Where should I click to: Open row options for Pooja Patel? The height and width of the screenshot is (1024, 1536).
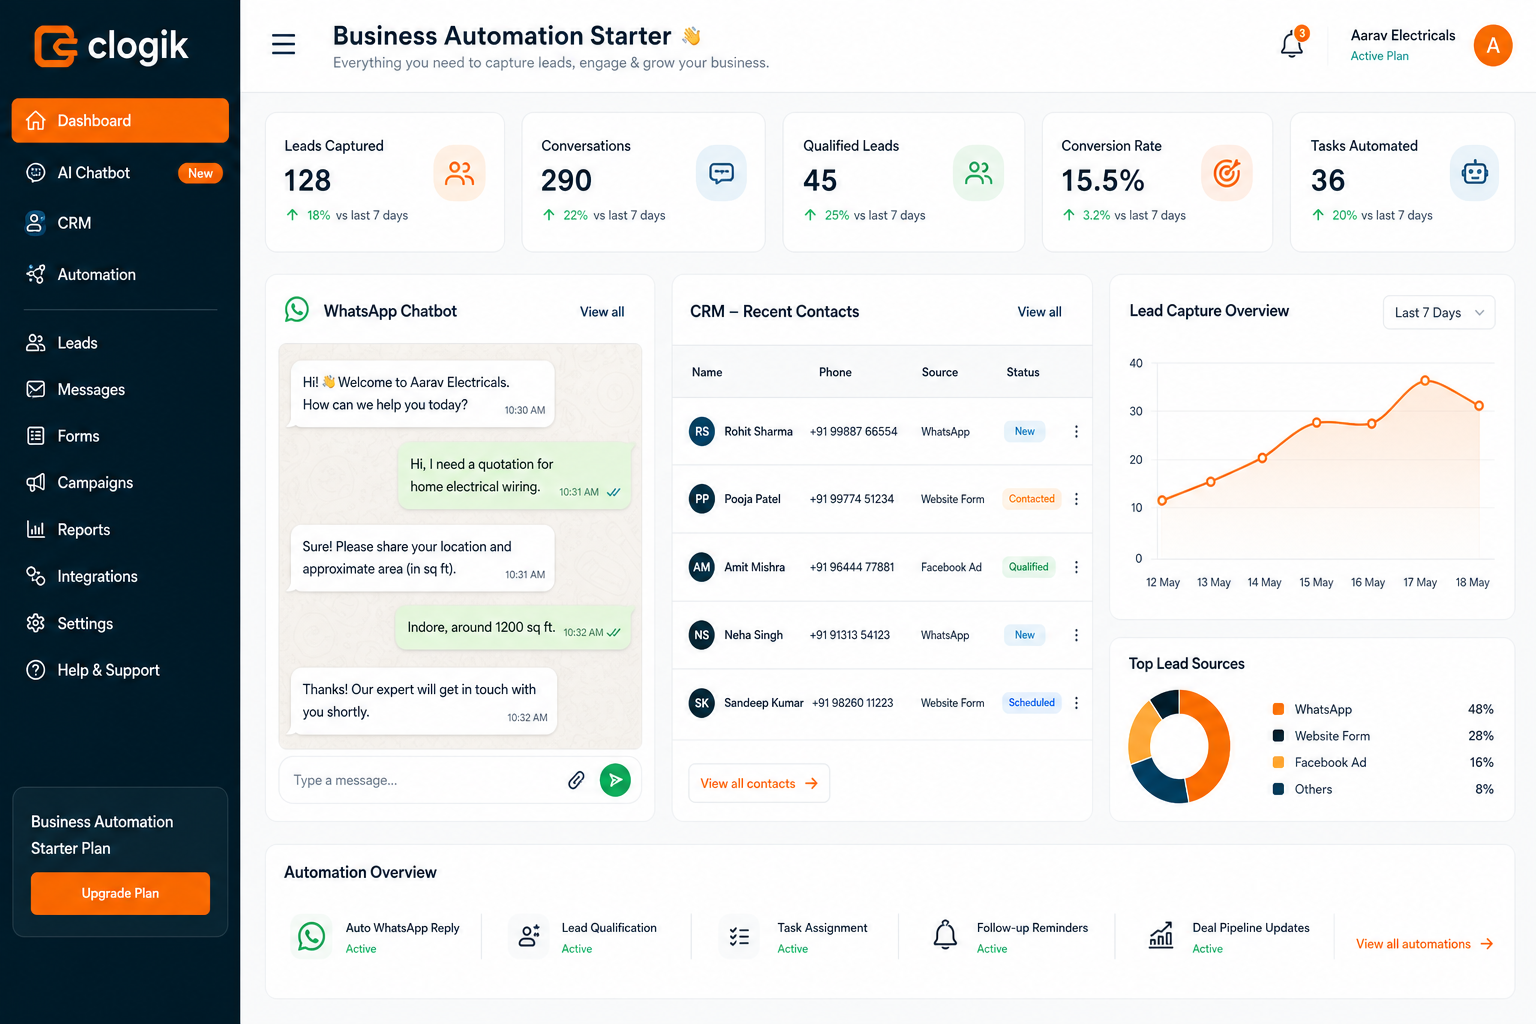1076,499
